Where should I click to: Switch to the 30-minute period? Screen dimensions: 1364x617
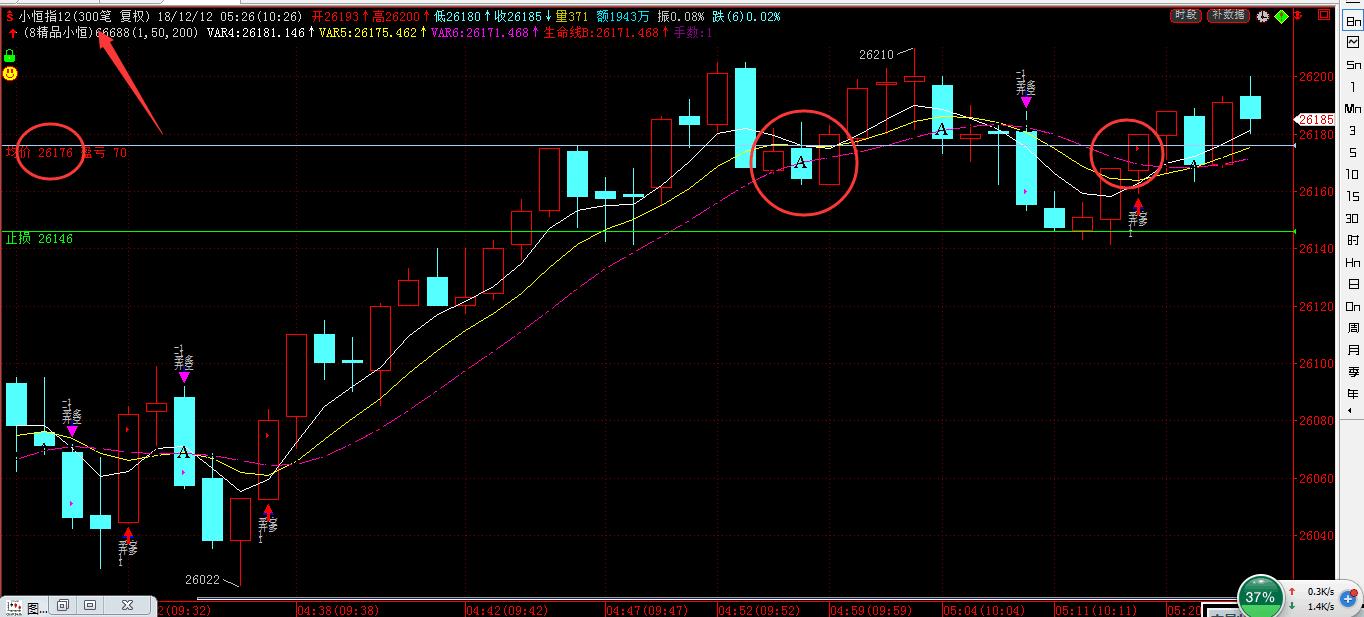[x=1353, y=218]
